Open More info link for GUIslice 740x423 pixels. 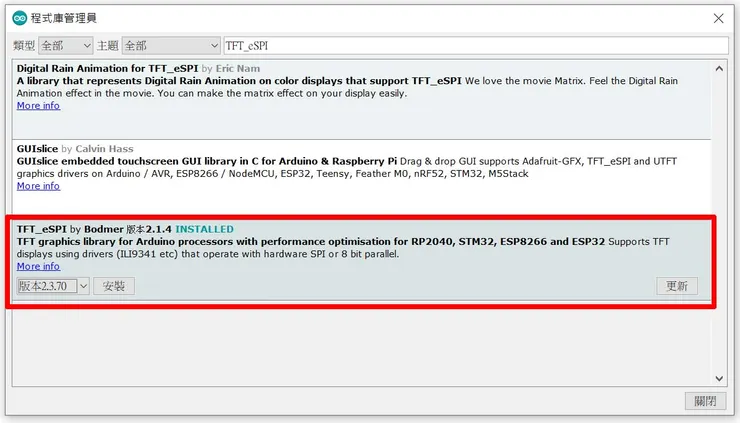point(38,186)
